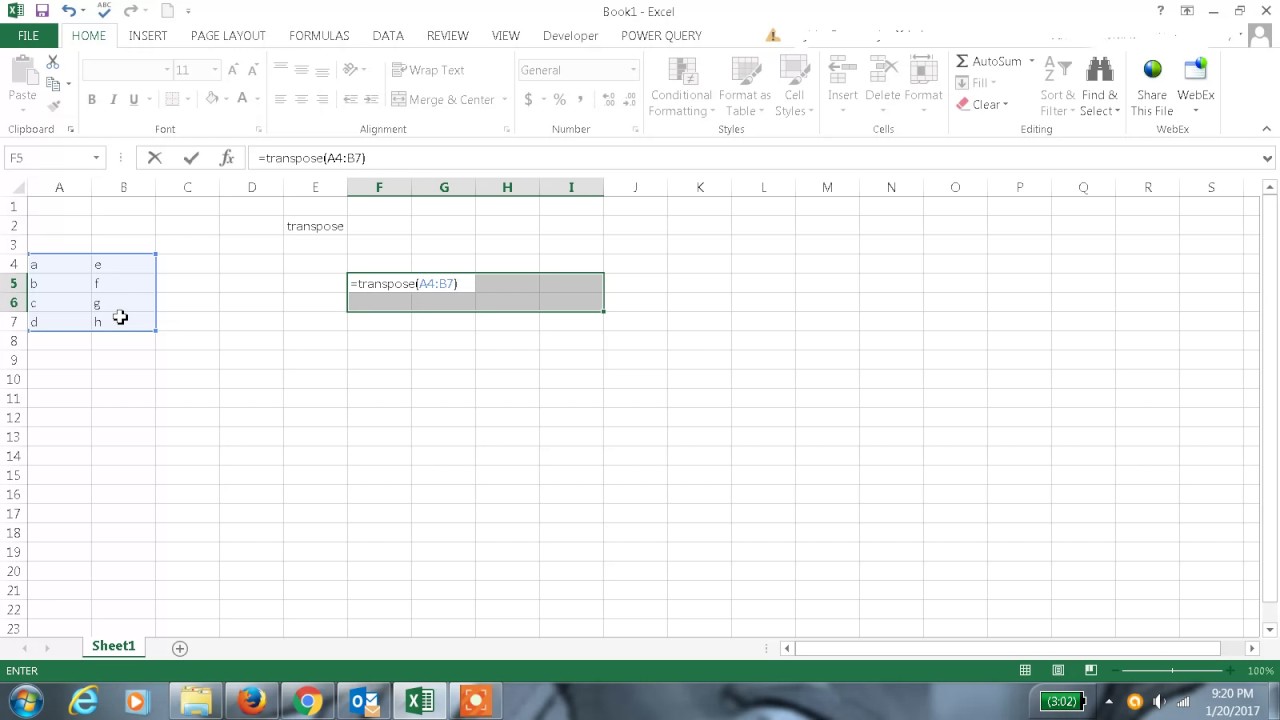Click the Cell Styles button
Viewport: 1280px width, 720px height.
coord(794,87)
